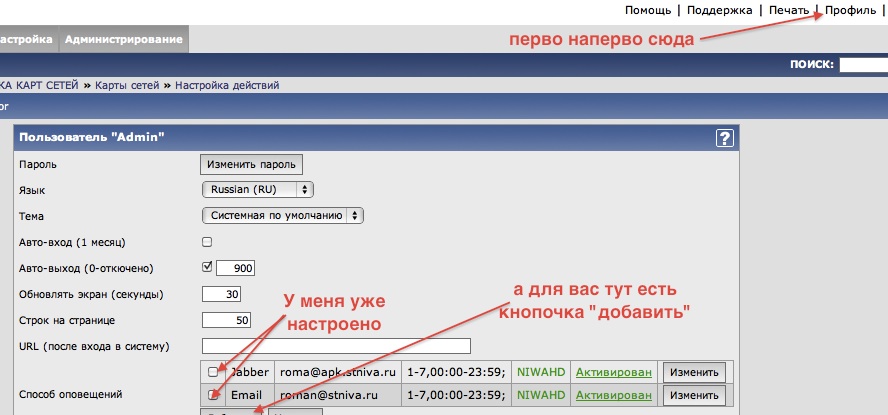Open the Помощь link

[648, 10]
